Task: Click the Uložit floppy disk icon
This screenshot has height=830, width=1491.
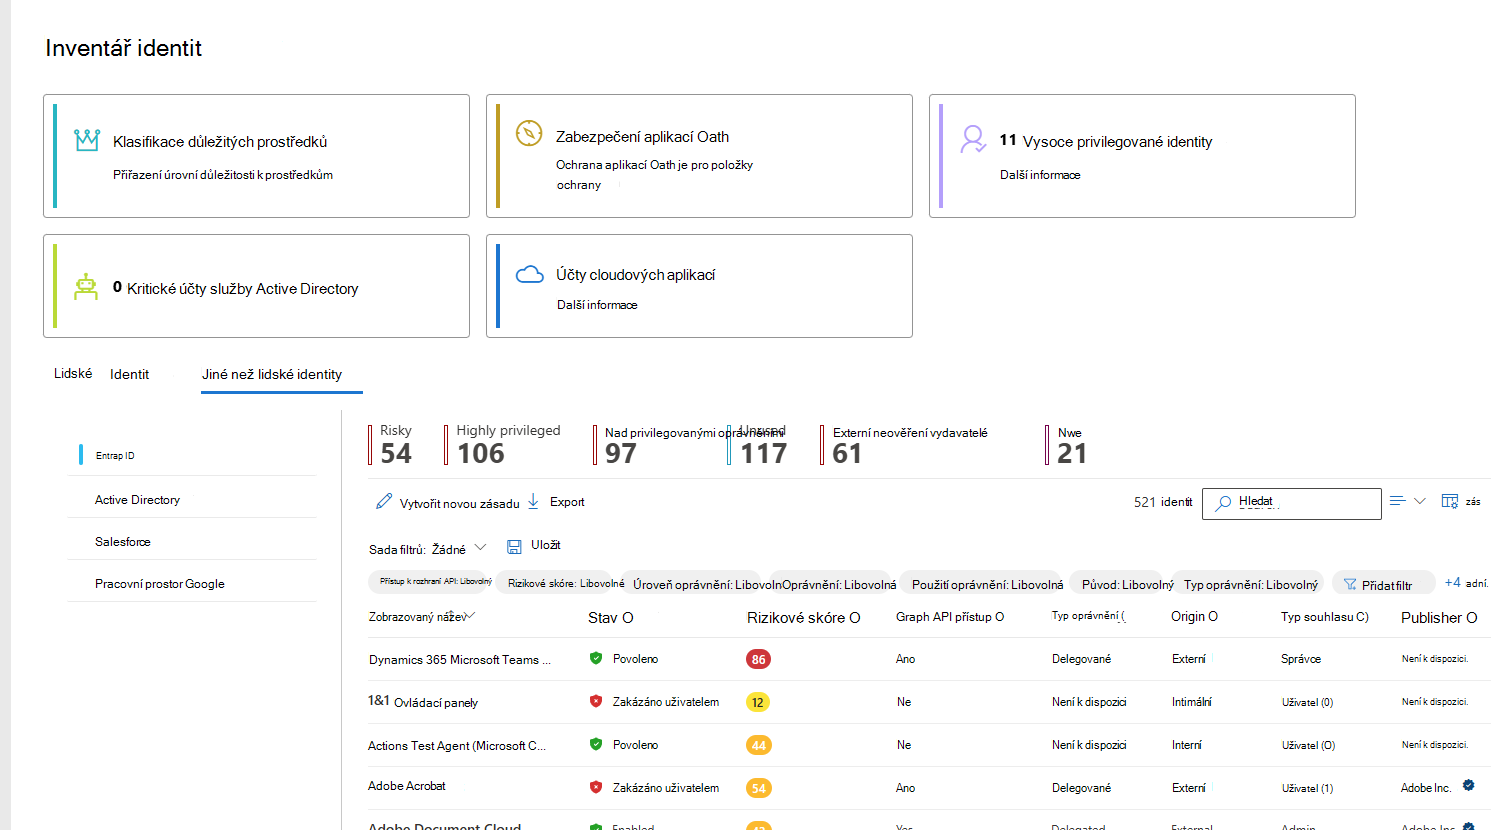Action: pyautogui.click(x=514, y=546)
